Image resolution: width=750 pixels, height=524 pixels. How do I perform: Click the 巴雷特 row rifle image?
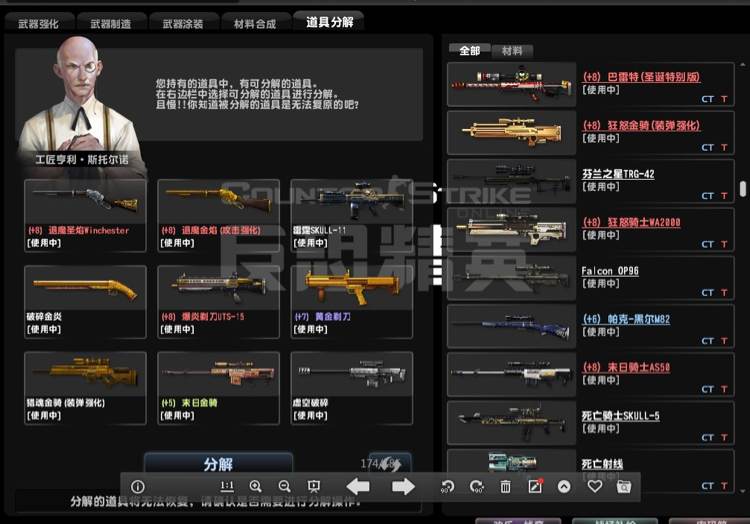point(511,84)
